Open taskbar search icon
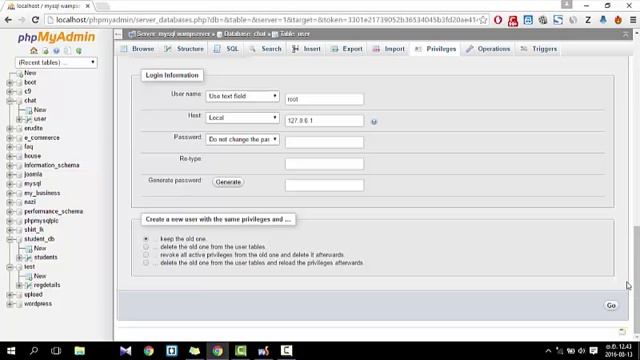This screenshot has height=360, width=640. (x=34, y=351)
